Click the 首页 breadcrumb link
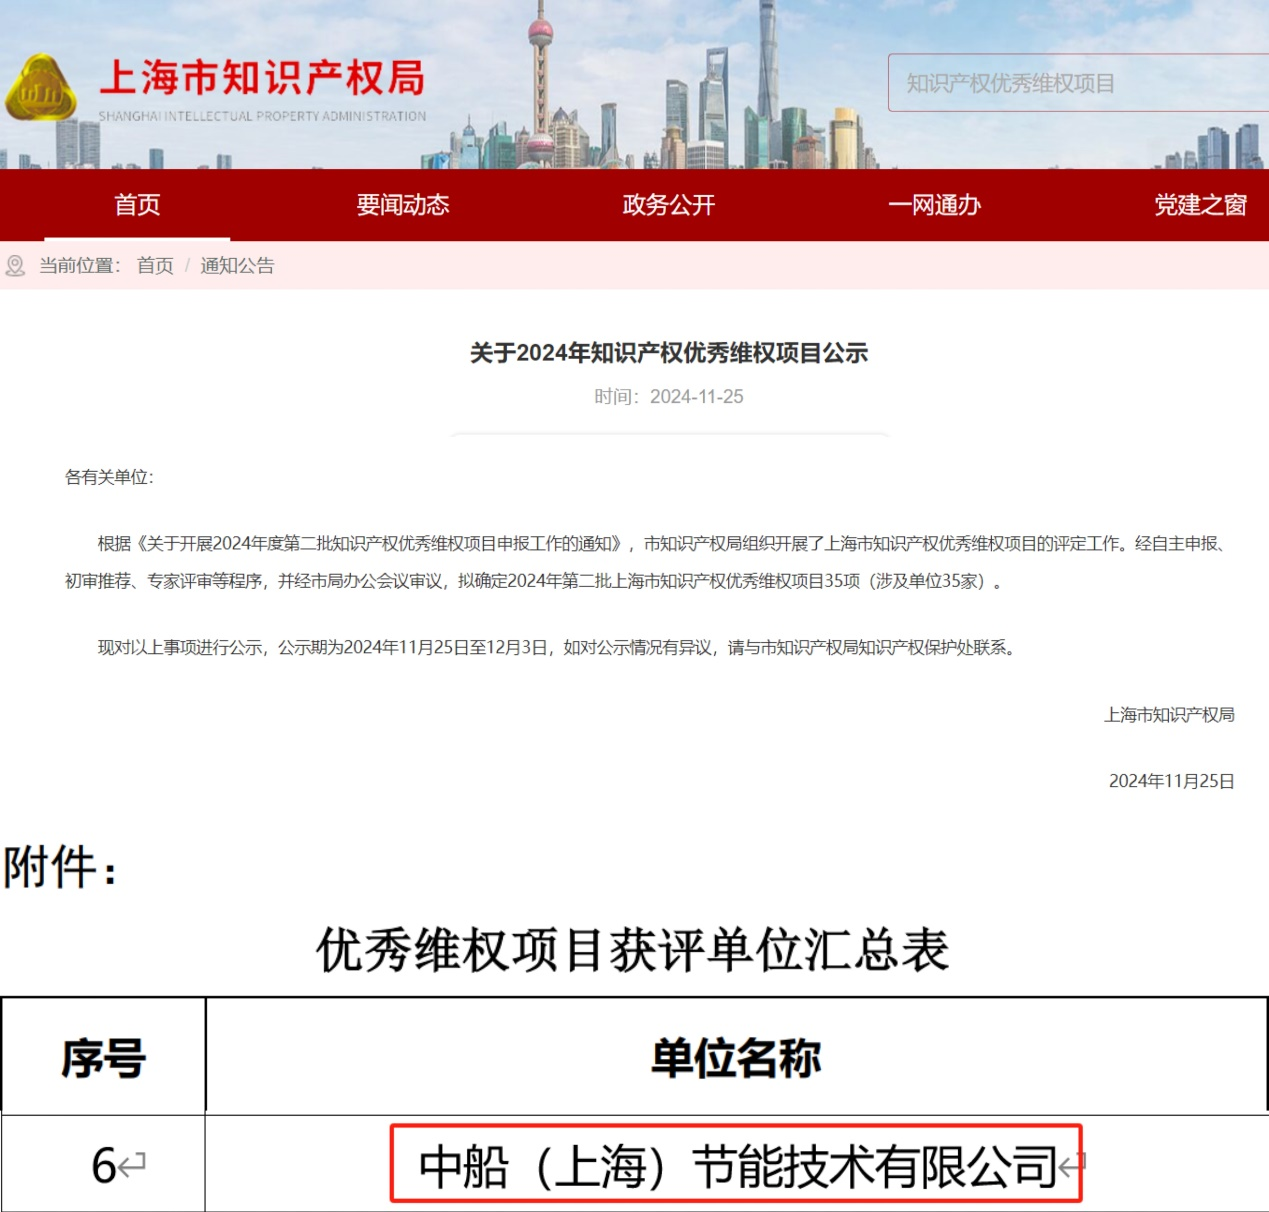This screenshot has height=1212, width=1269. pyautogui.click(x=155, y=266)
